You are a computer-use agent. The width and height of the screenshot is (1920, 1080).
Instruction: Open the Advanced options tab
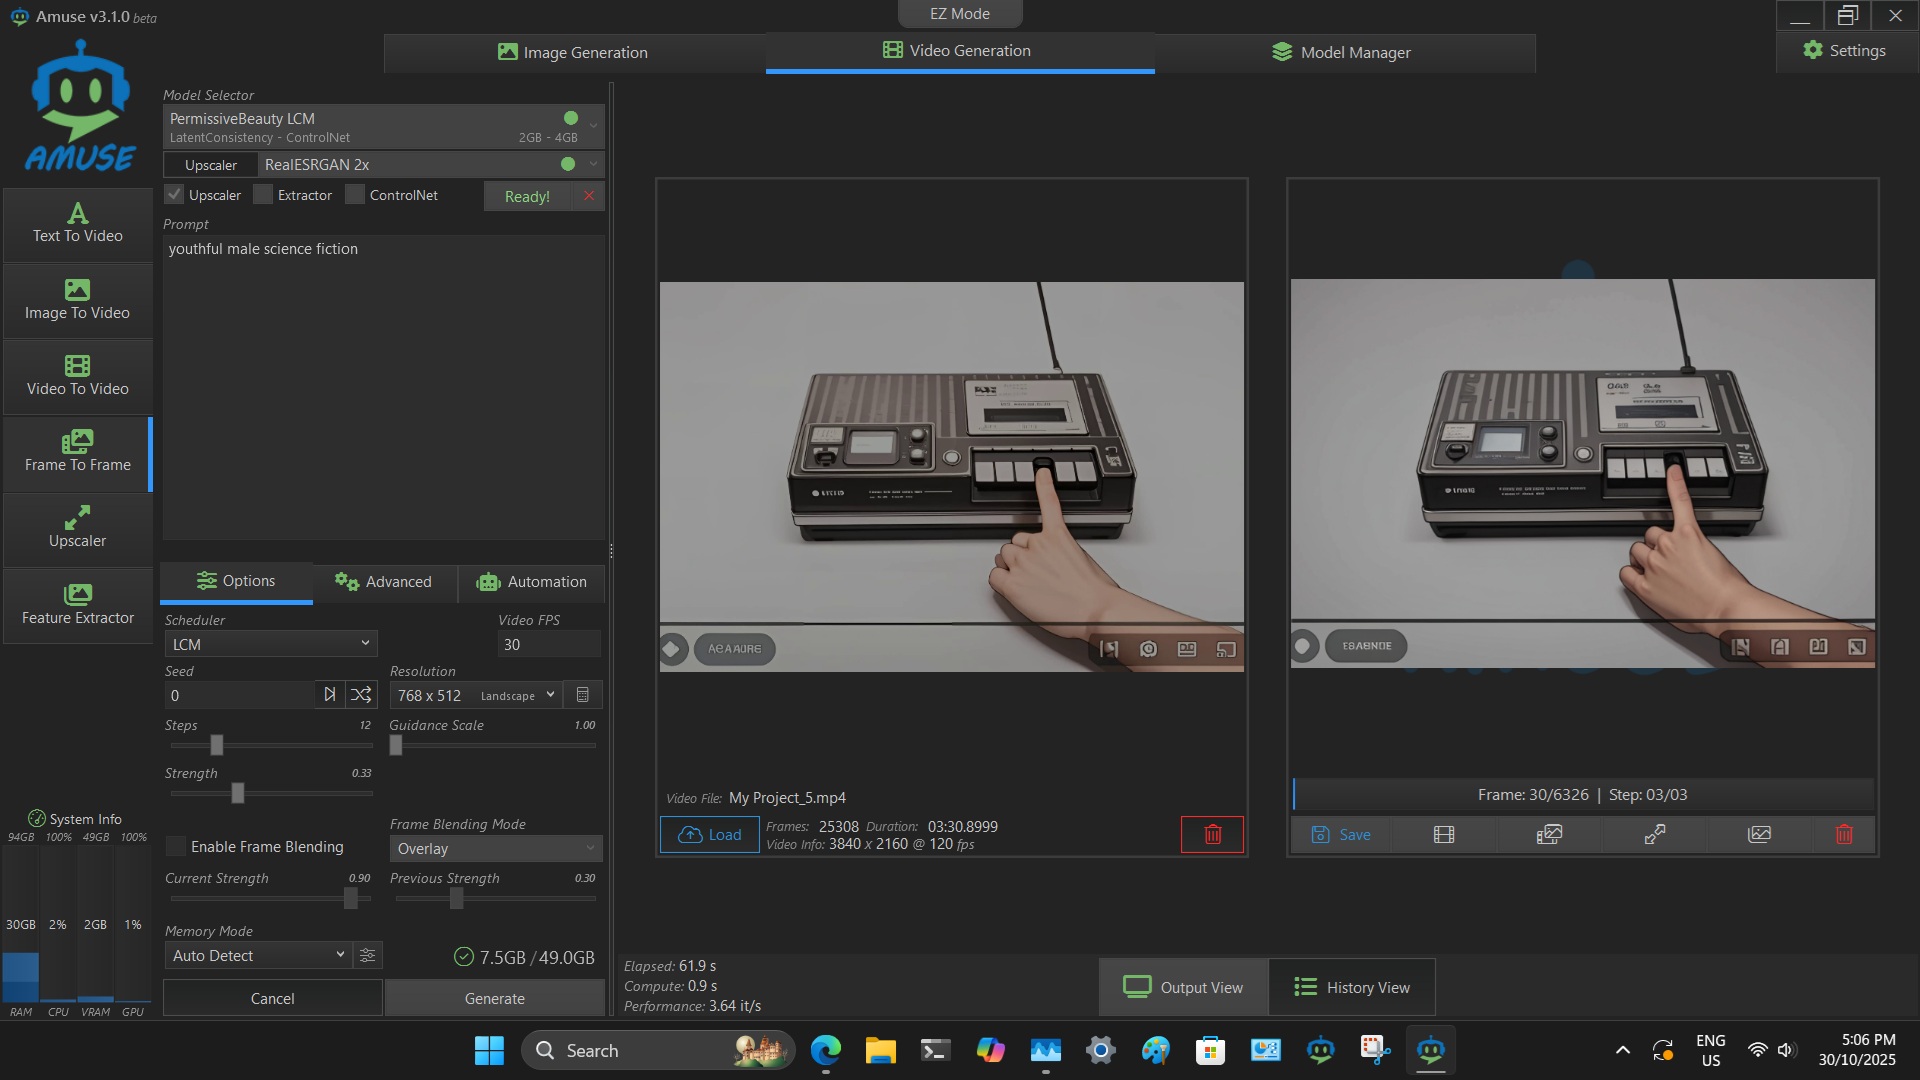pos(384,581)
